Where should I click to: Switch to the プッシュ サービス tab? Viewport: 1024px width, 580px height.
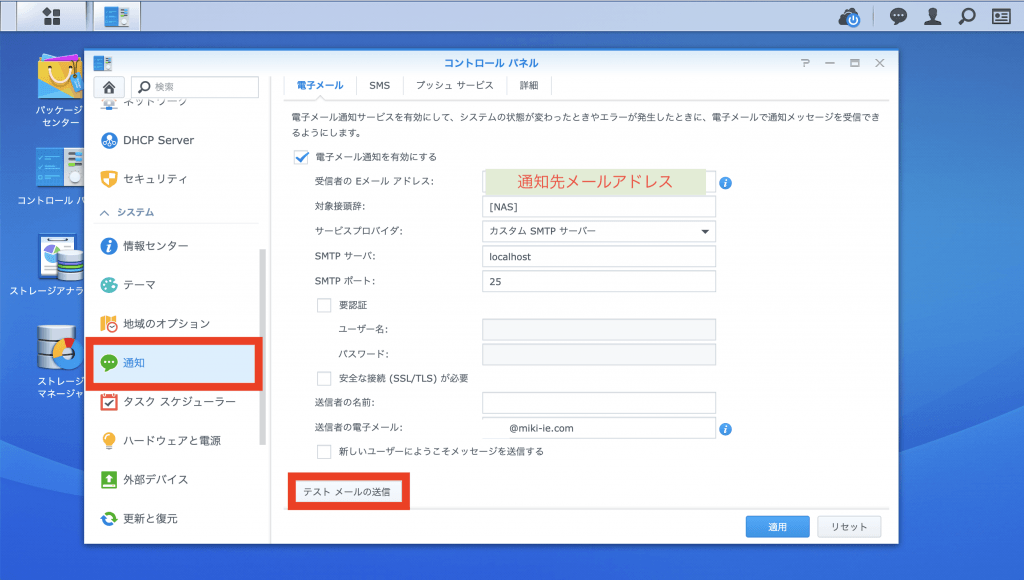click(455, 86)
